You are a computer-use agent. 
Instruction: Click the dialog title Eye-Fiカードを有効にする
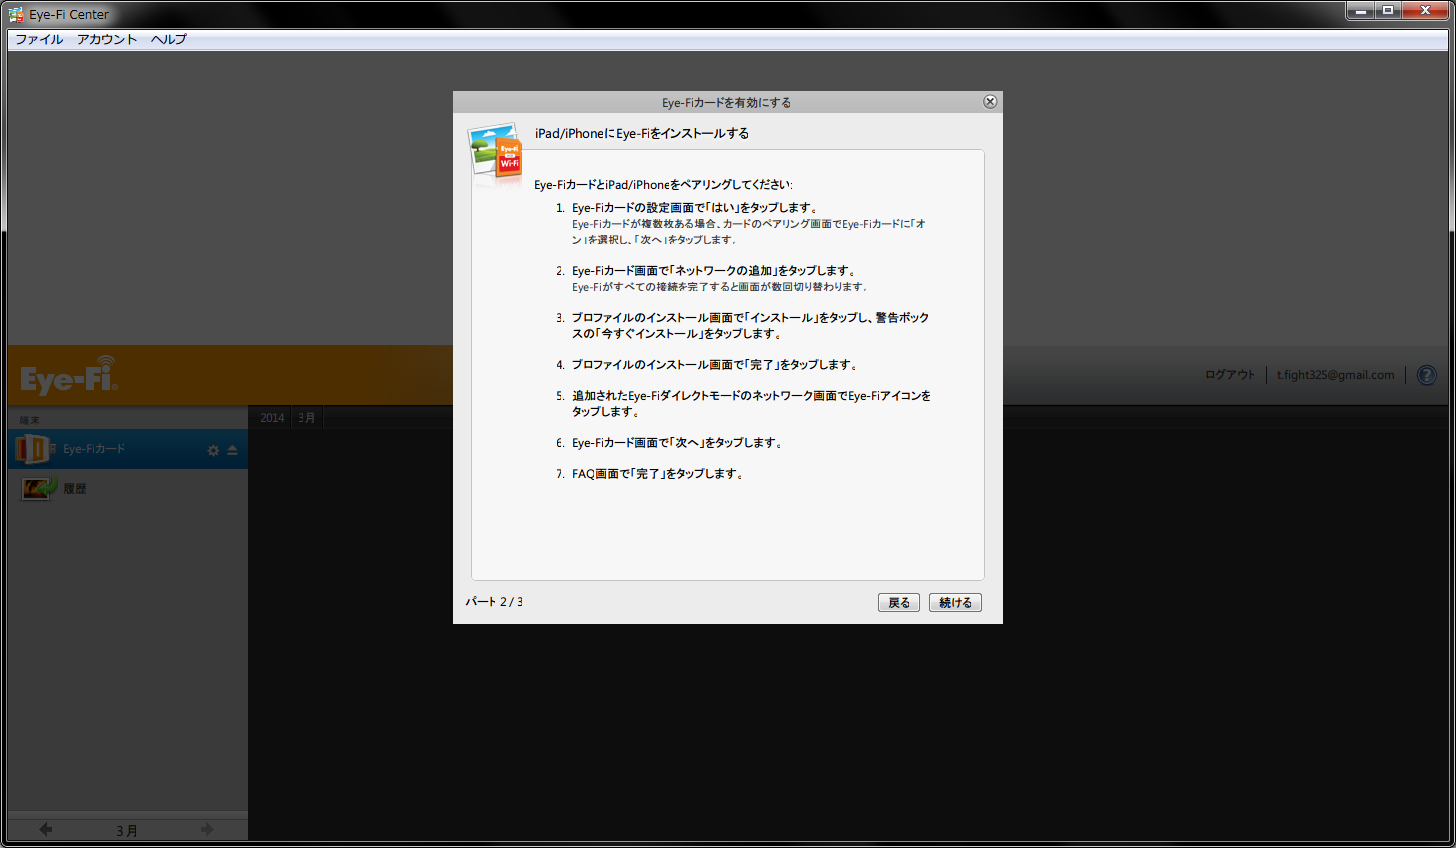(x=727, y=102)
